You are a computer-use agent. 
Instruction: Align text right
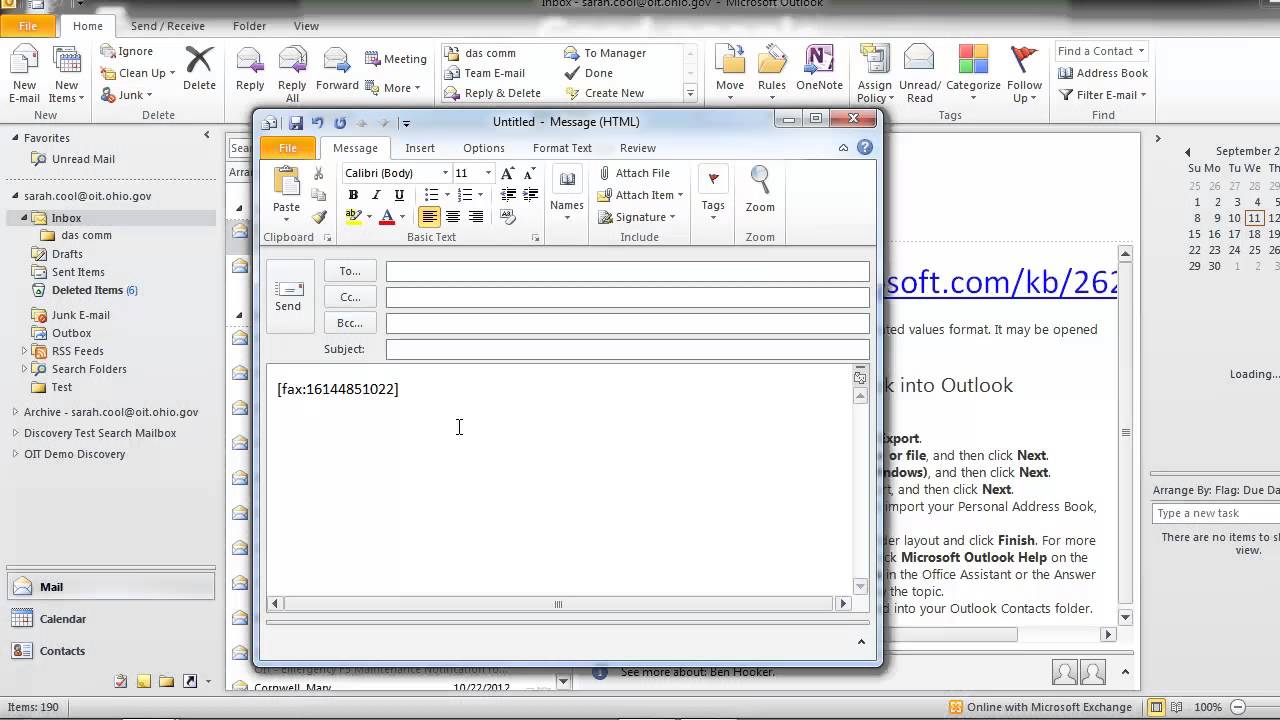476,216
